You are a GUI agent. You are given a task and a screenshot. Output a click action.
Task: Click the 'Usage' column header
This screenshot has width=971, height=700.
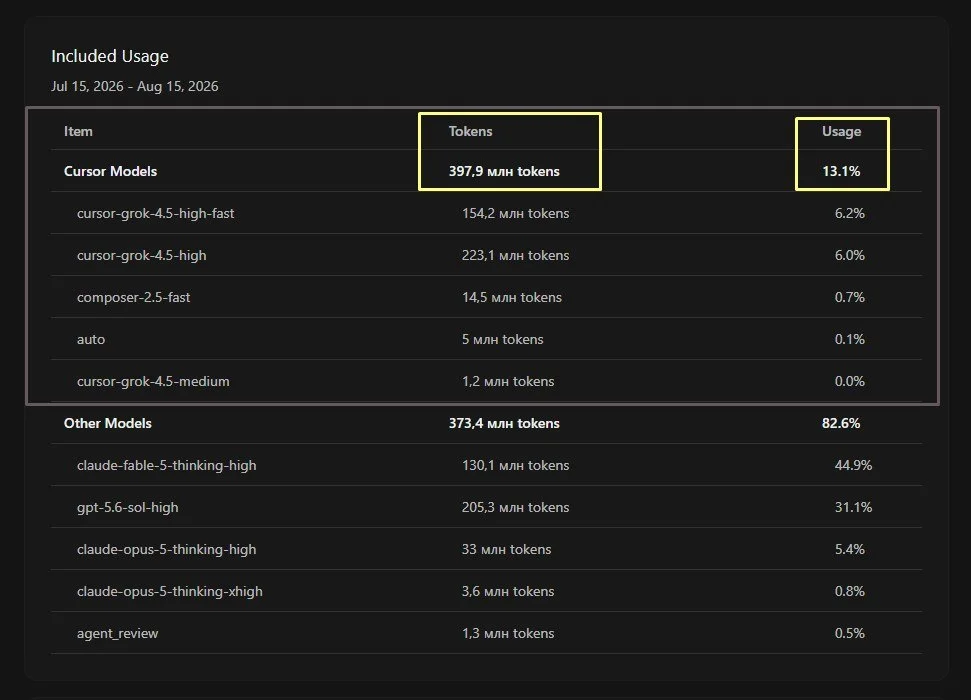click(842, 131)
